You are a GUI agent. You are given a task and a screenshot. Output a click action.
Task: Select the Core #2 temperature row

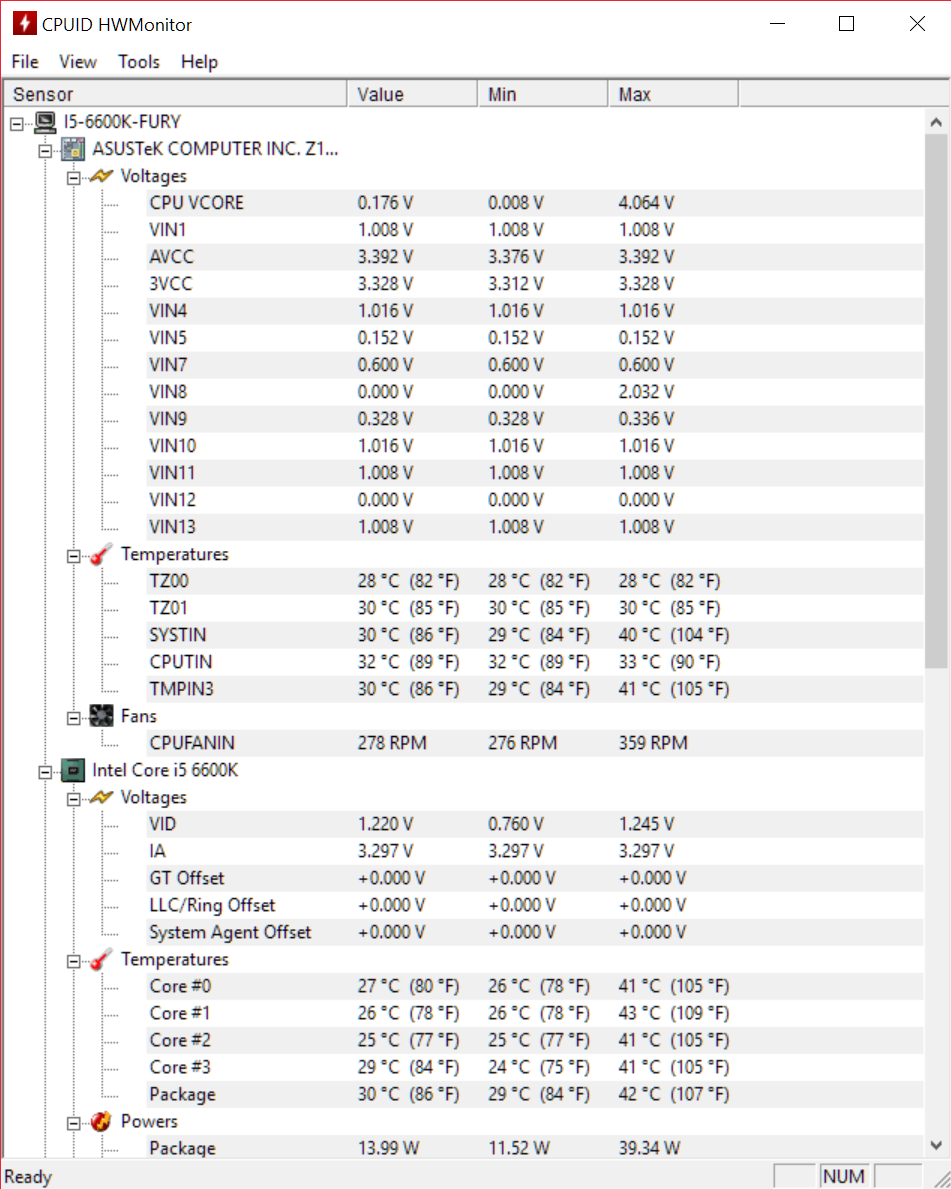tap(535, 1040)
